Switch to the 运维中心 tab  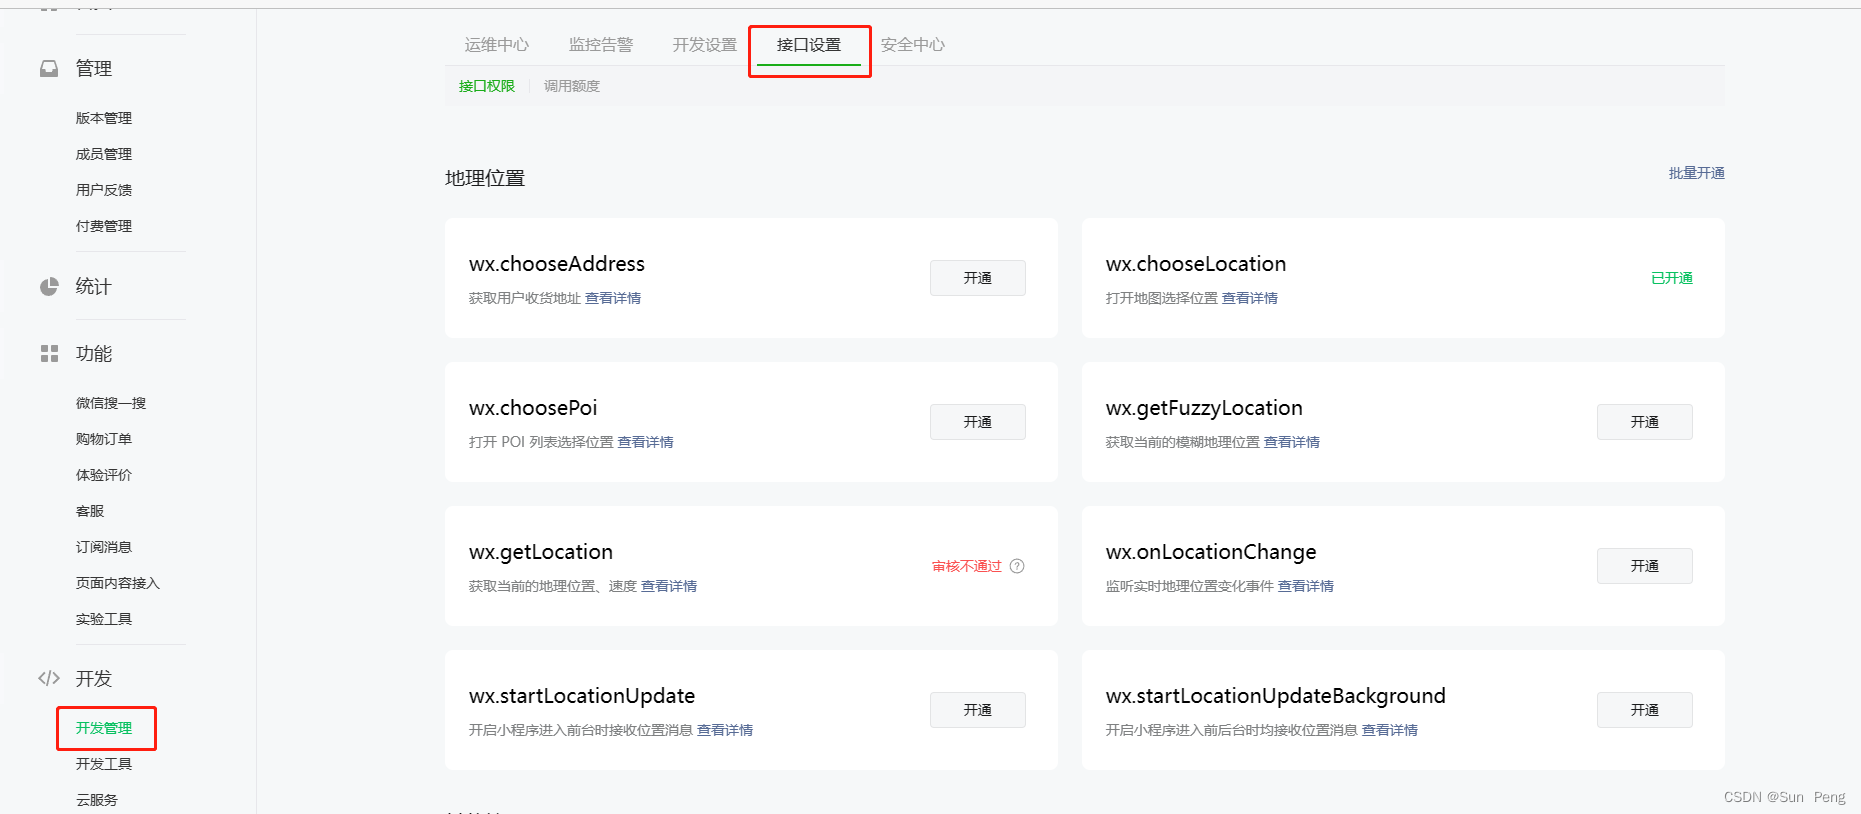[x=497, y=45]
